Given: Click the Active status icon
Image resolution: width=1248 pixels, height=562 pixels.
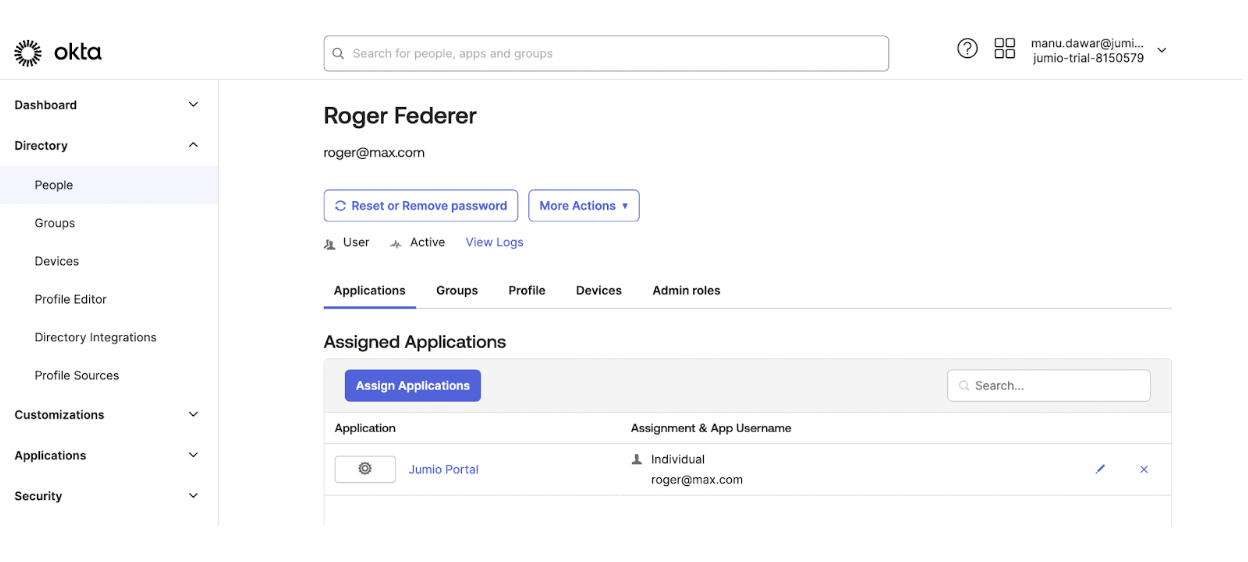Looking at the screenshot, I should pos(396,243).
